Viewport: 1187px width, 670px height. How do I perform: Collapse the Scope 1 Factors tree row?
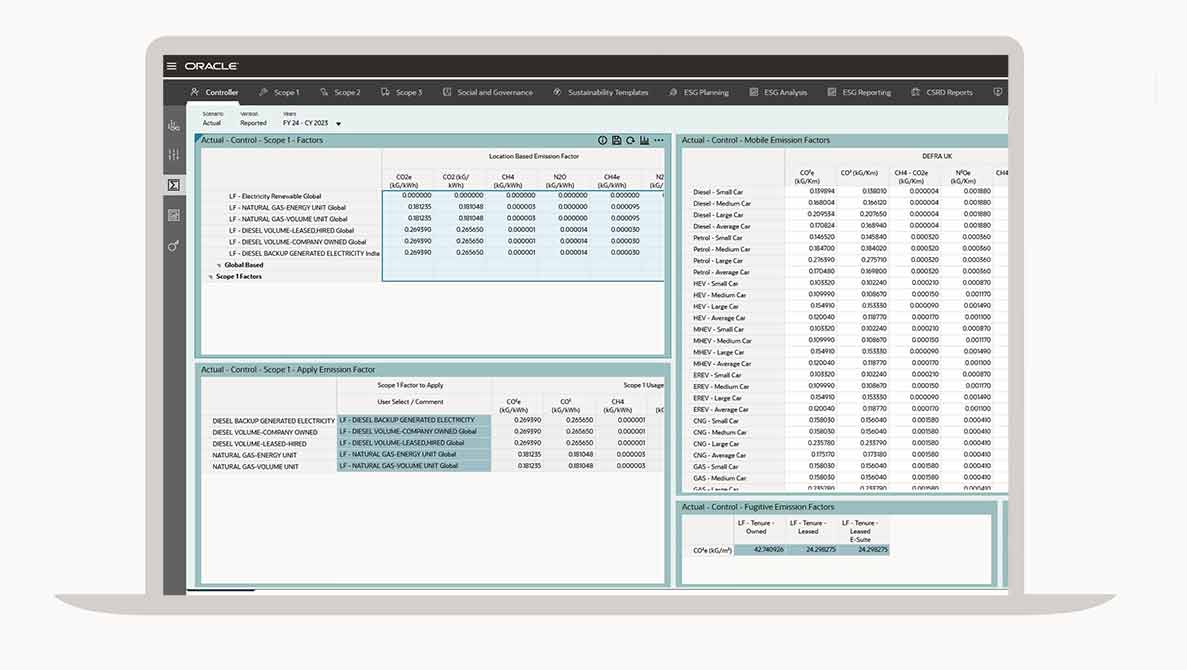pyautogui.click(x=211, y=277)
